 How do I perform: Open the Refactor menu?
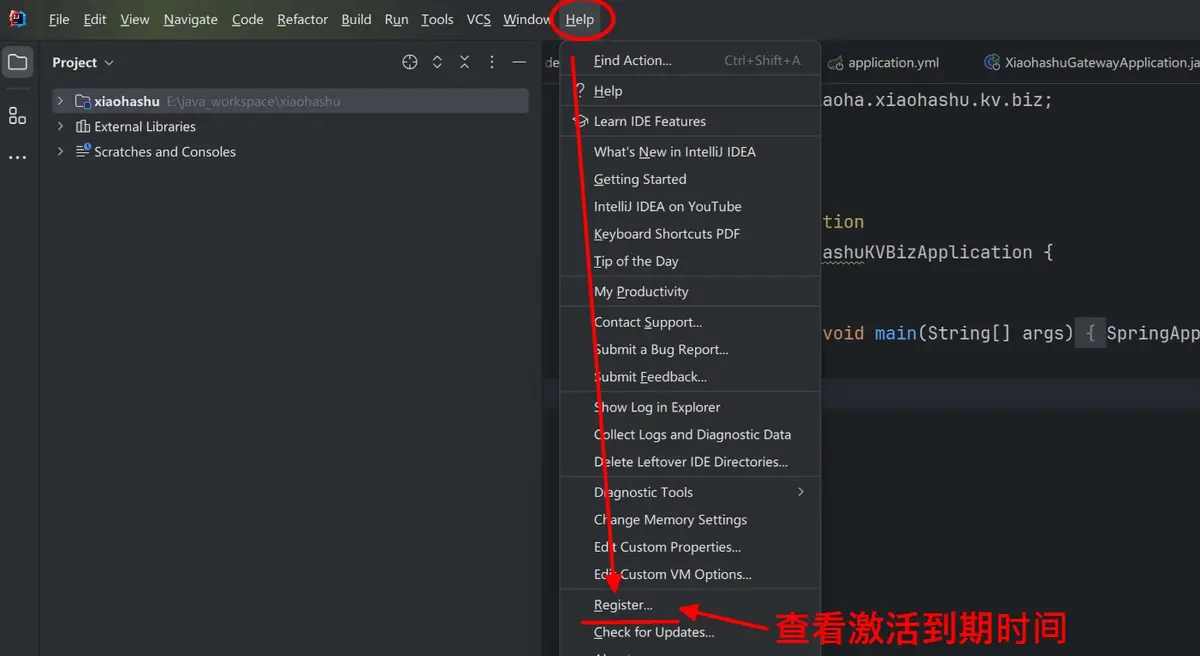tap(303, 19)
